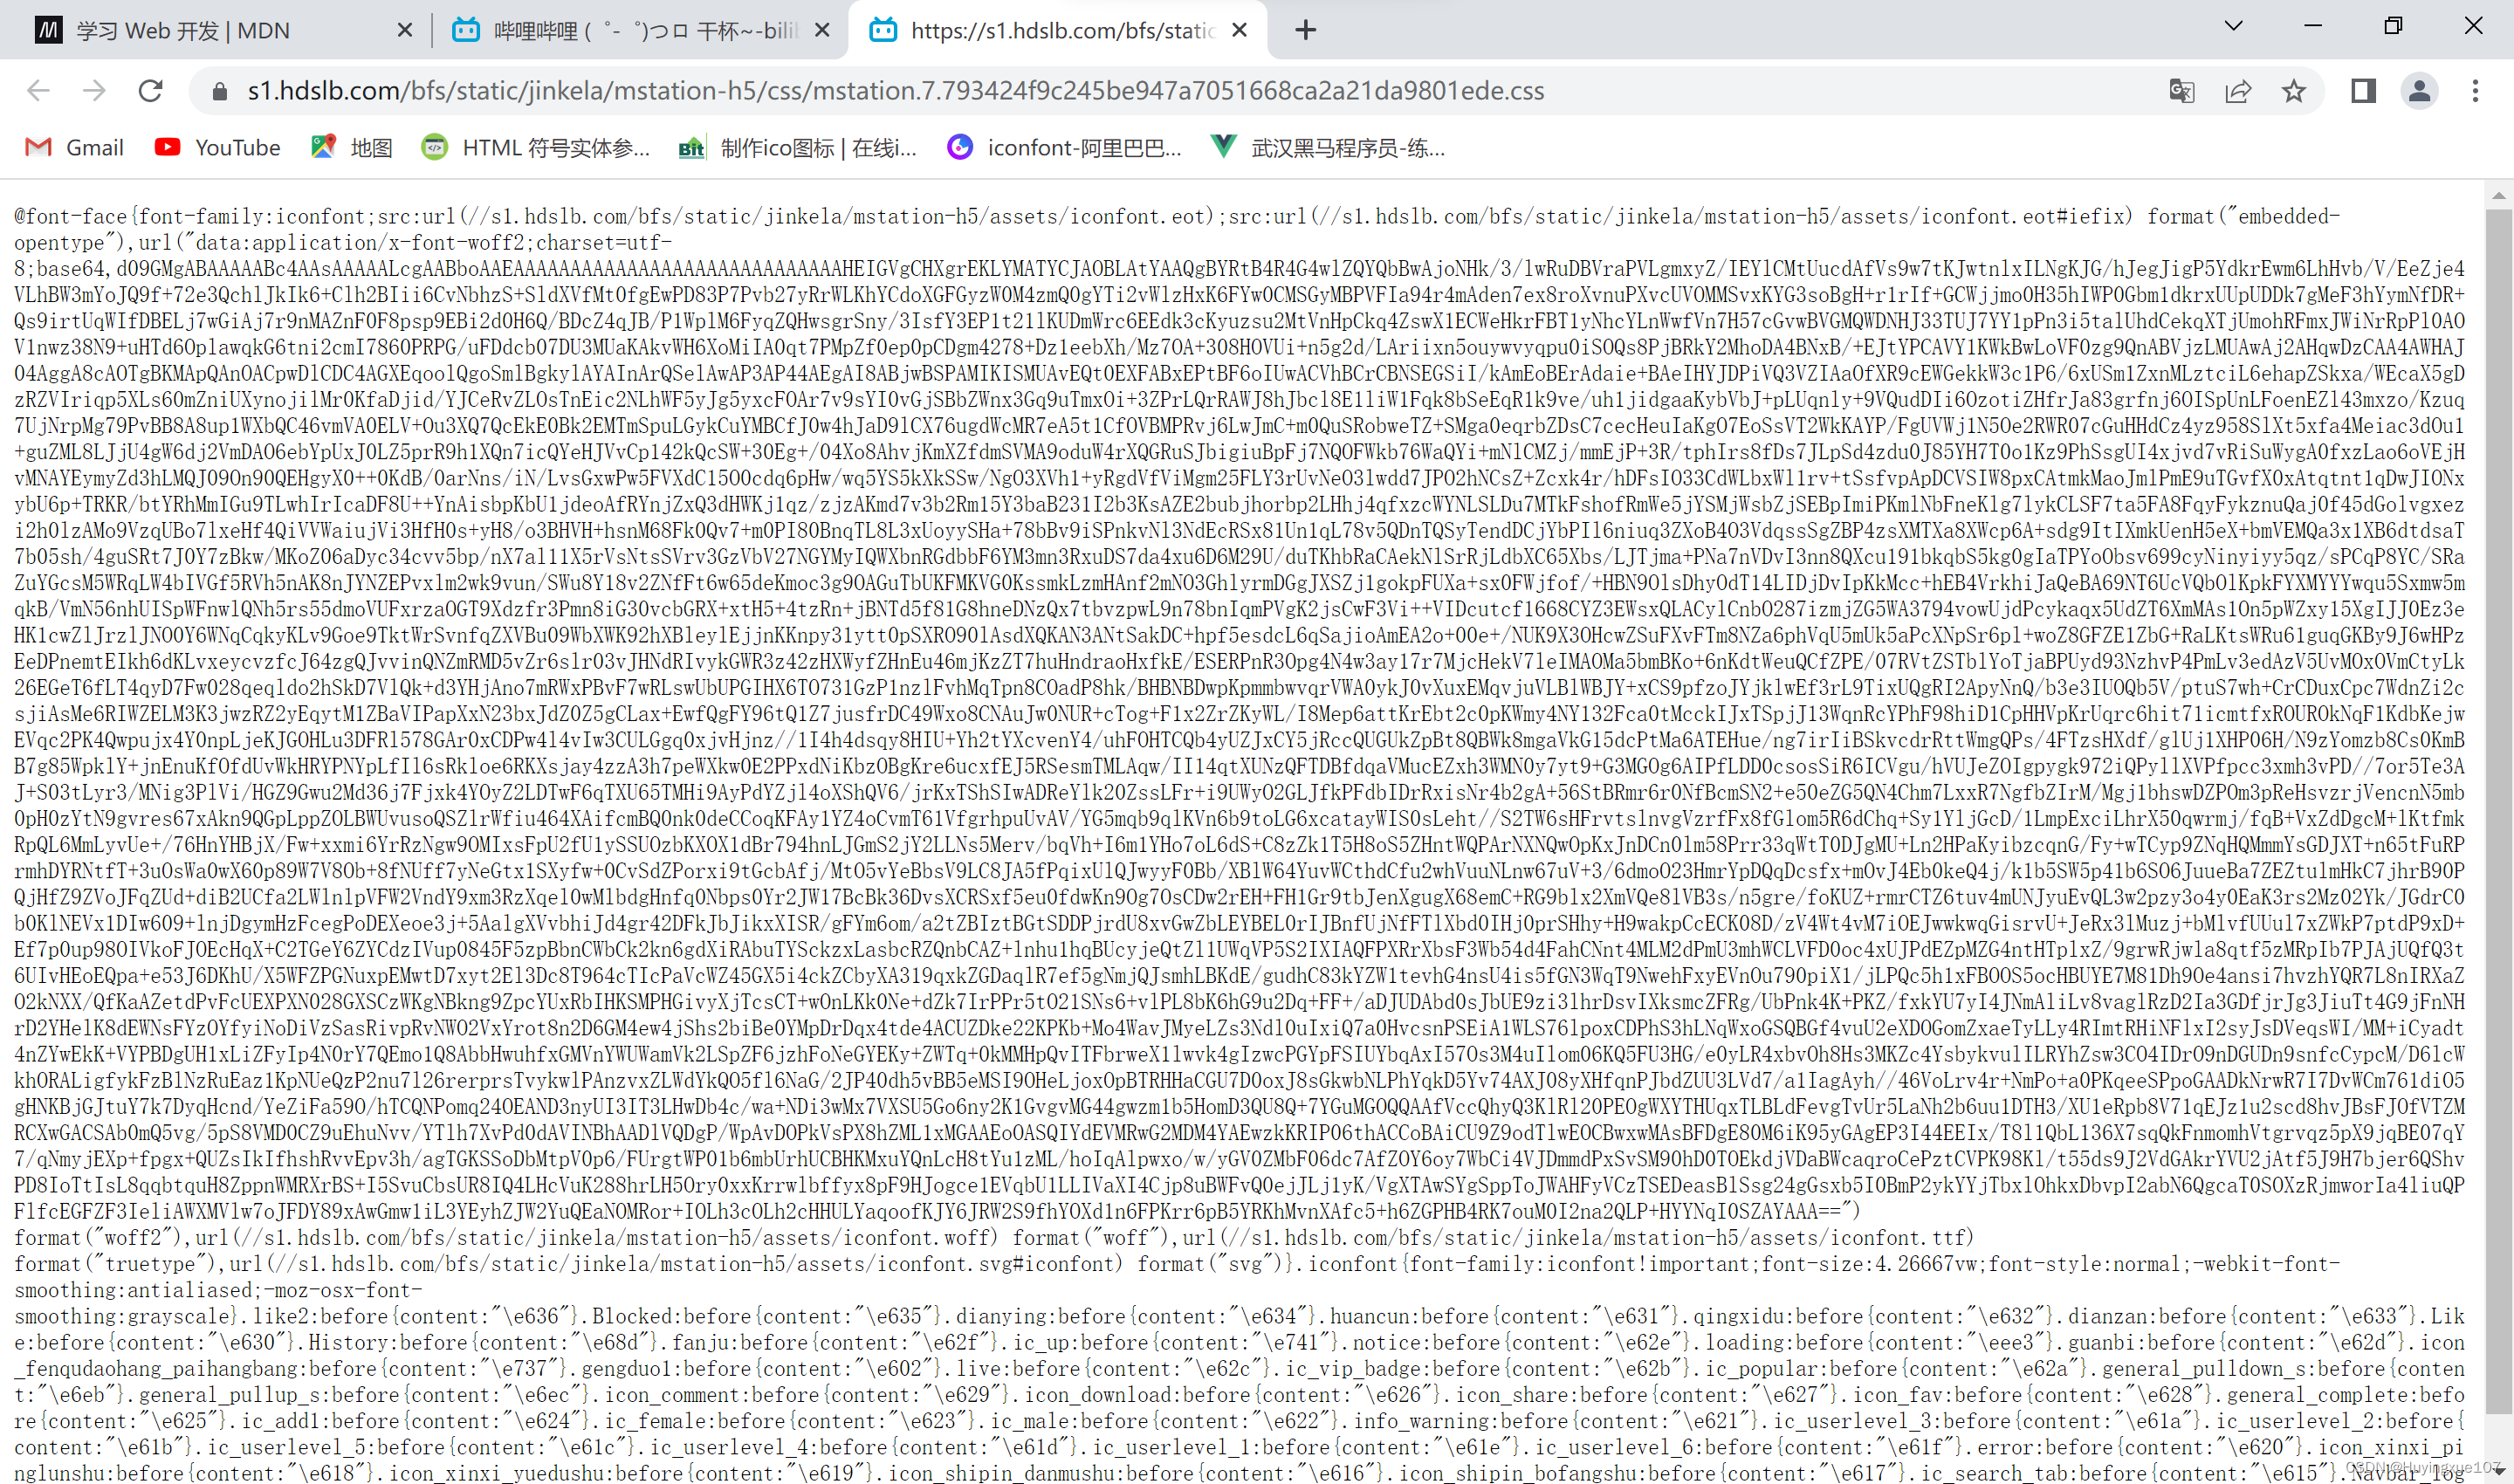Open the YouTube bookmark
This screenshot has width=2514, height=1484.
[x=218, y=148]
